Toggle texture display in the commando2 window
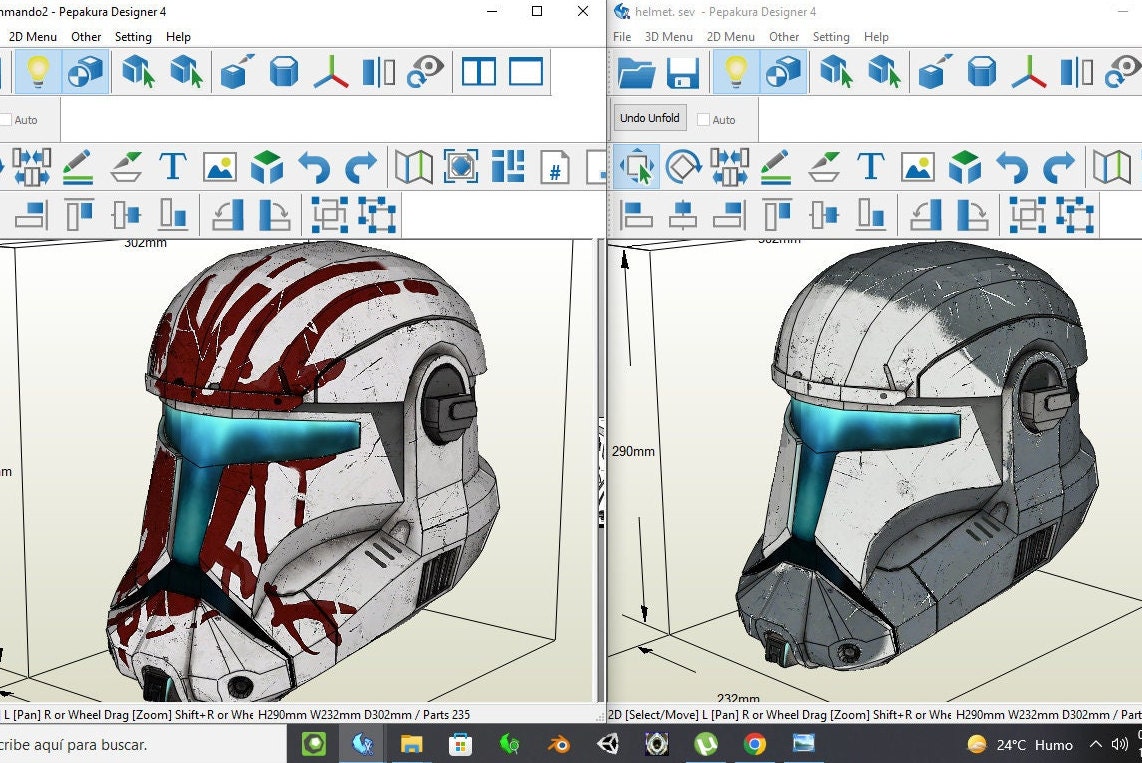1142x763 pixels. 86,72
